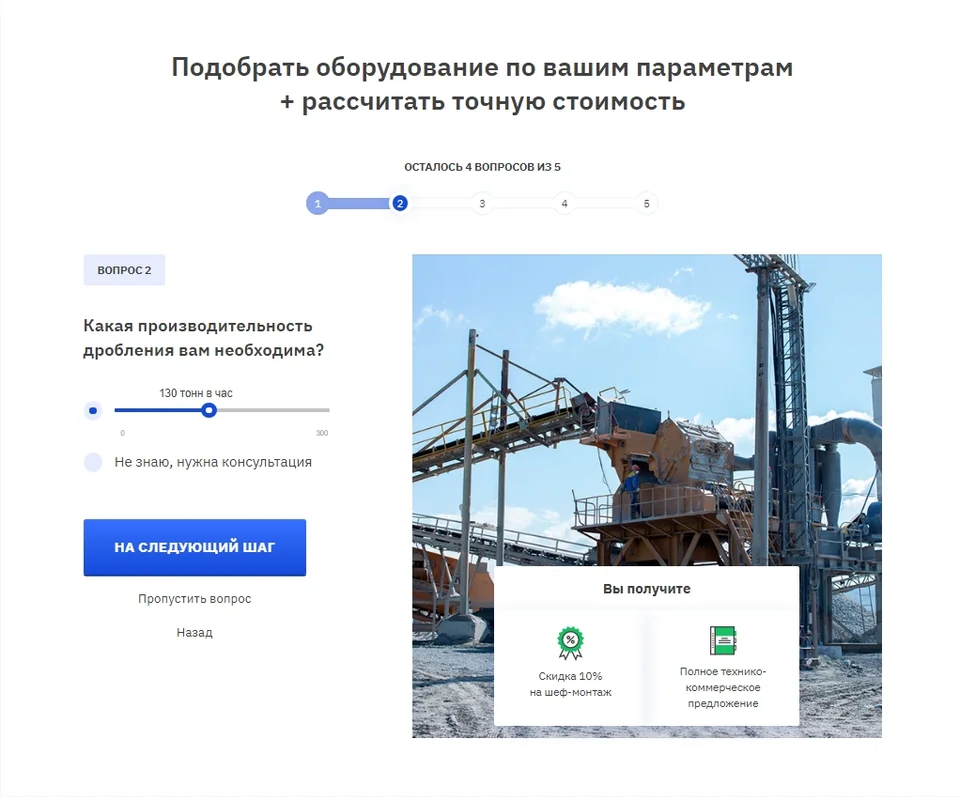Go to step 5 in the progress bar
960x797 pixels.
pyautogui.click(x=647, y=204)
